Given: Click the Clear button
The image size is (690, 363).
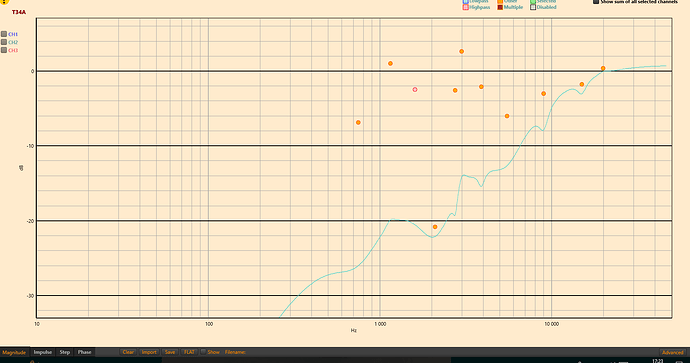Looking at the screenshot, I should (128, 352).
